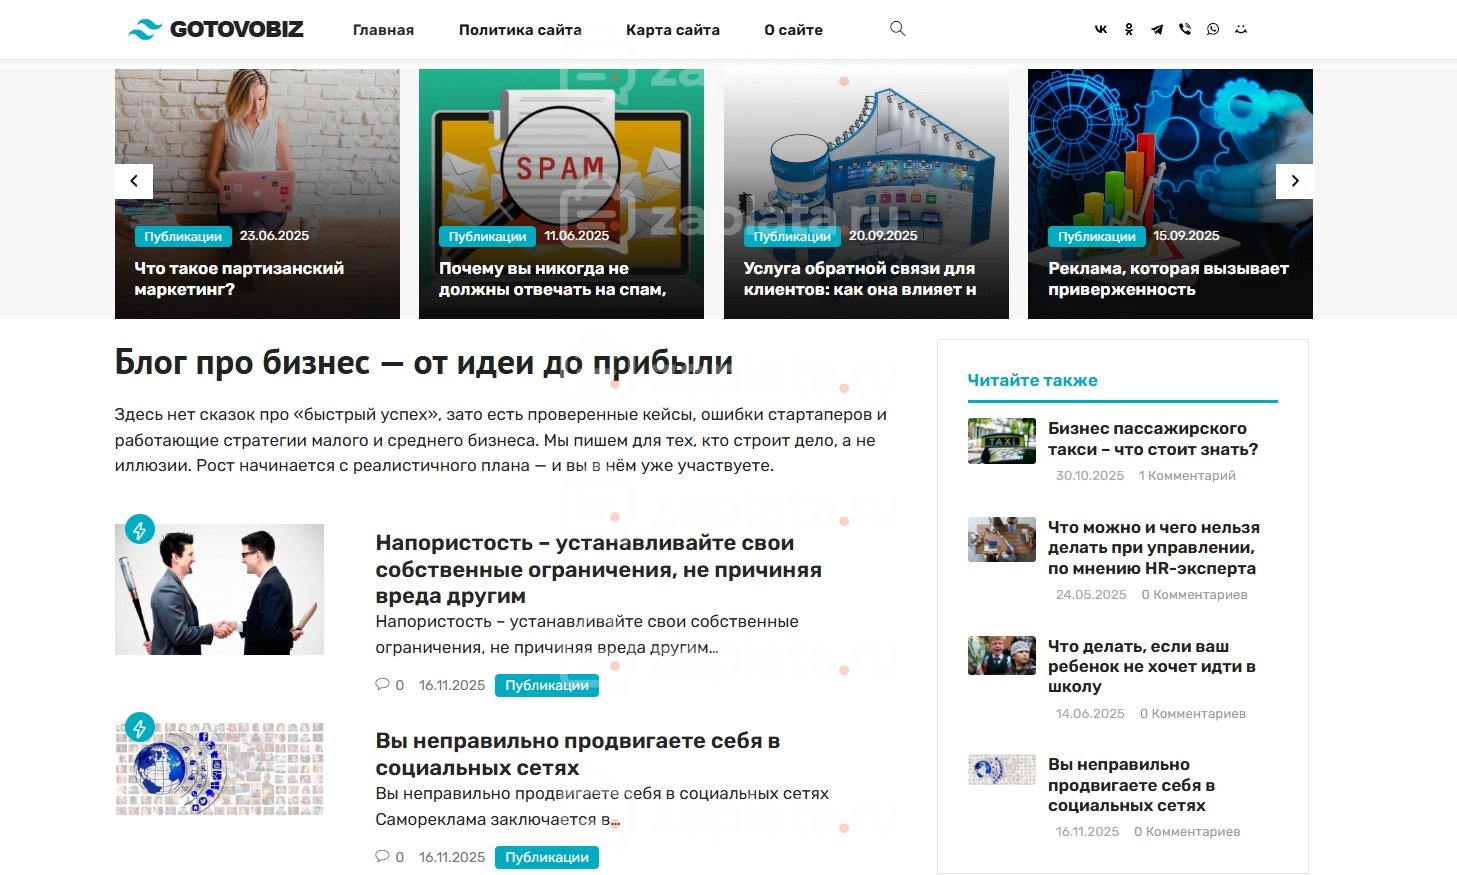Open sidebar link about пассажирского такси
1457x875 pixels.
pyautogui.click(x=1153, y=439)
